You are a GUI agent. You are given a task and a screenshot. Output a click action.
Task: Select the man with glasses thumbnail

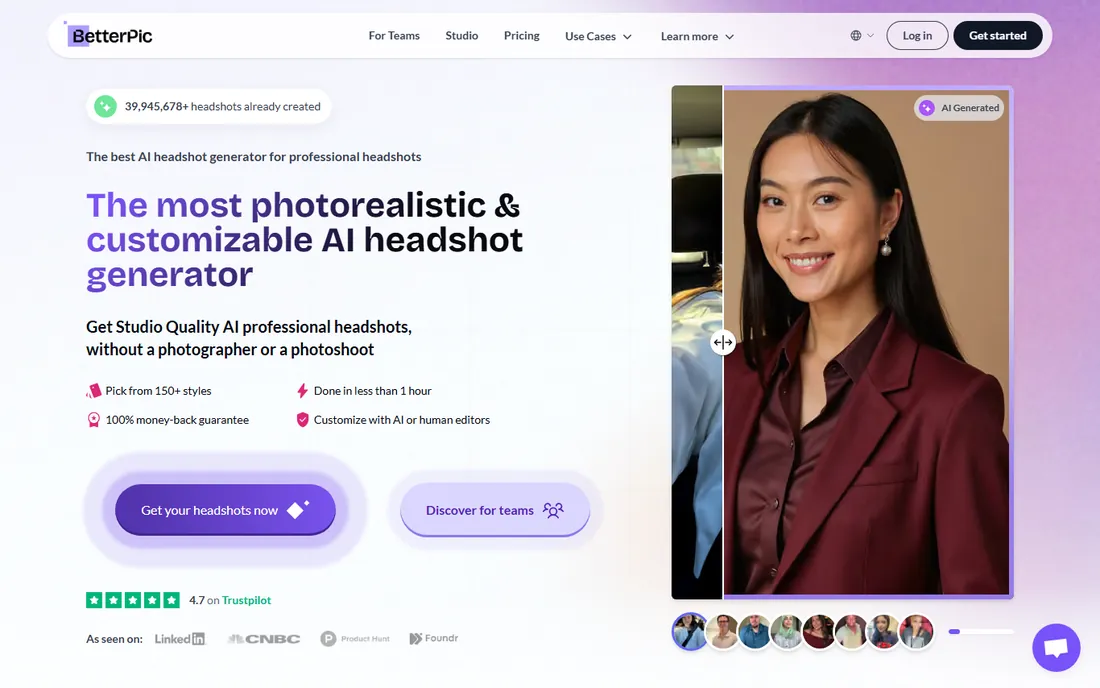(x=723, y=632)
